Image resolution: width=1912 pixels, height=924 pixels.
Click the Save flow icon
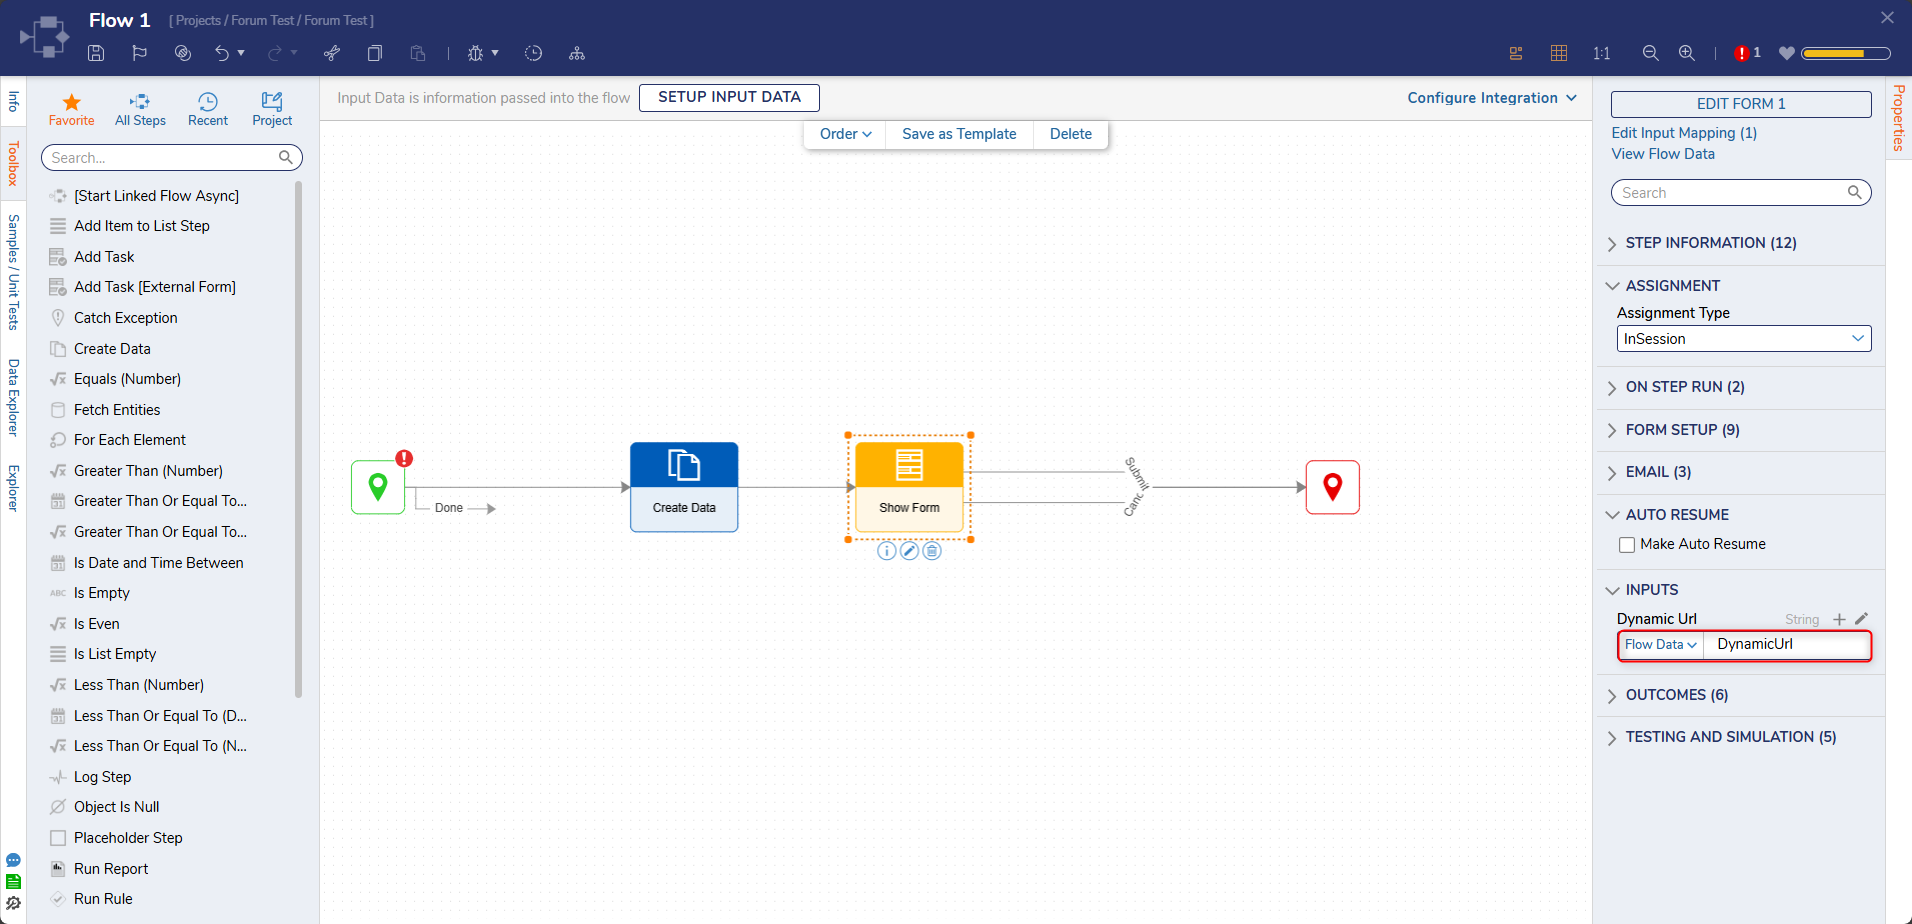tap(96, 53)
